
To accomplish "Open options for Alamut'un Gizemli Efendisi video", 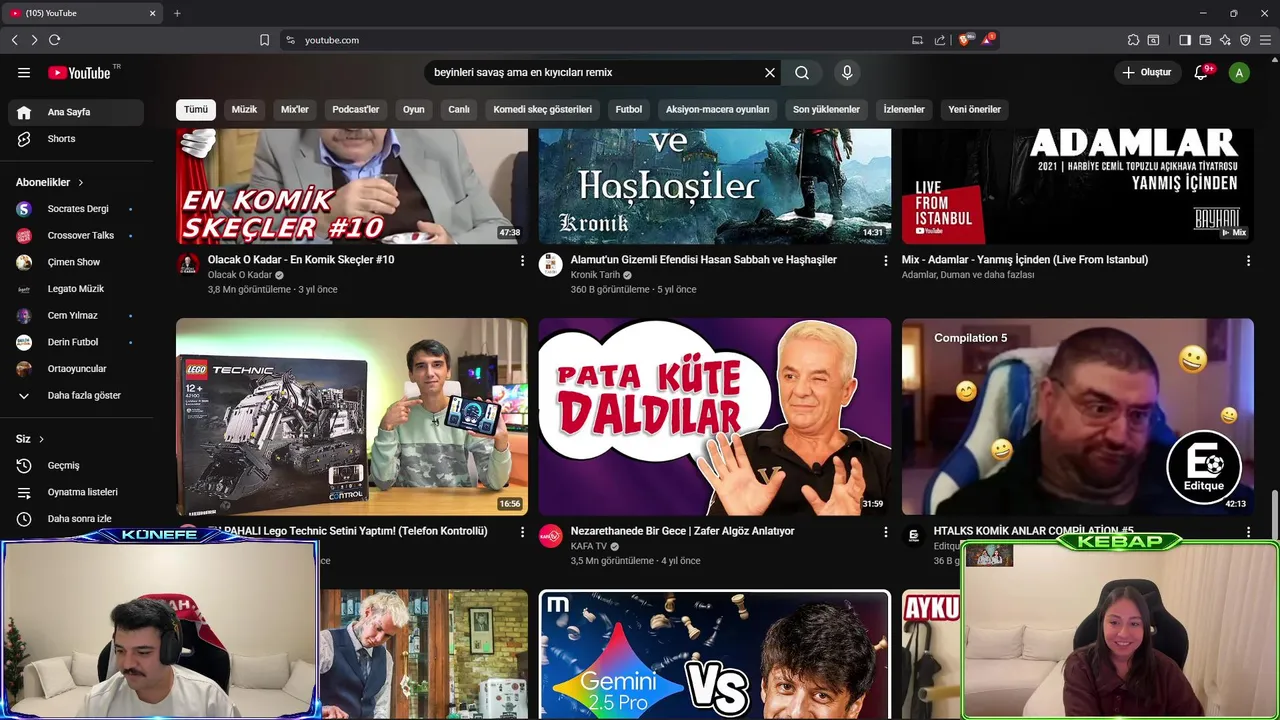I will (885, 260).
